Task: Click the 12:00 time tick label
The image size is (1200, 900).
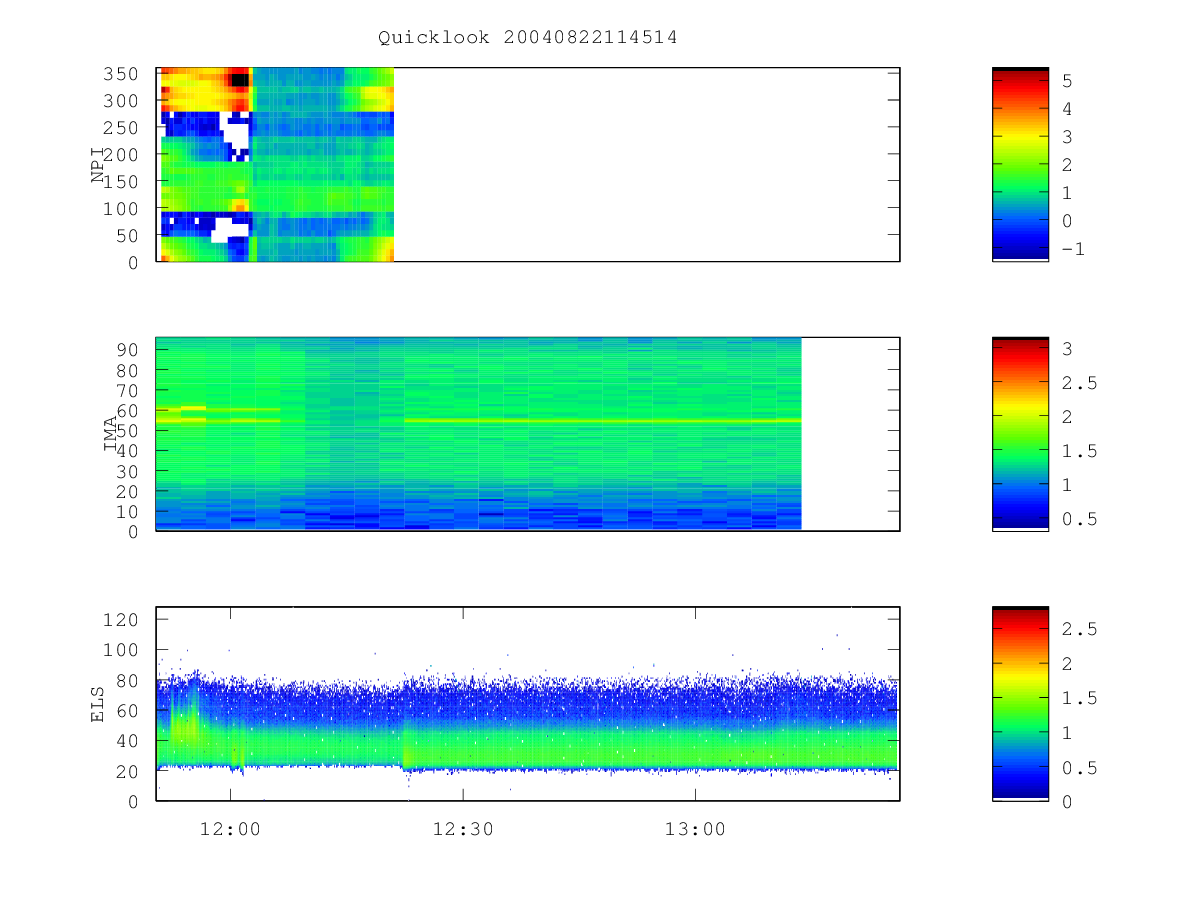Action: pos(230,828)
